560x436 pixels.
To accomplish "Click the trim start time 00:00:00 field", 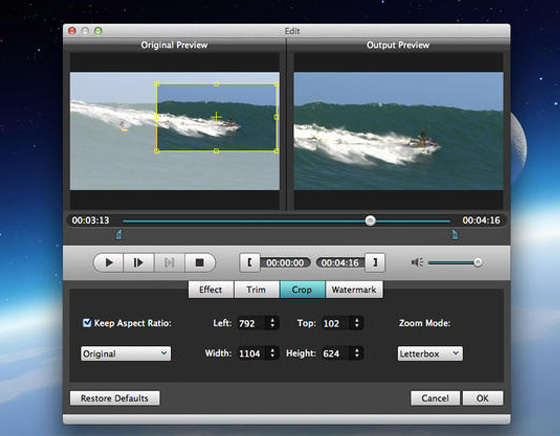I will click(285, 263).
